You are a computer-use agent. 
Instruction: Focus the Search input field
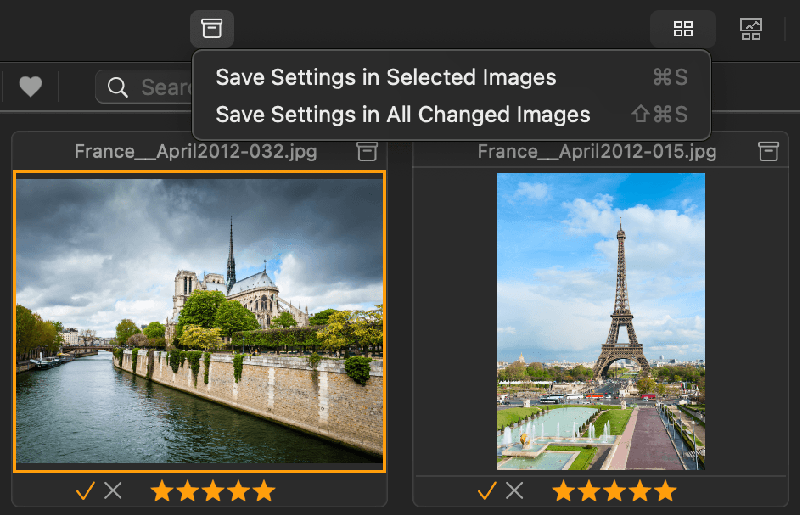coord(144,87)
